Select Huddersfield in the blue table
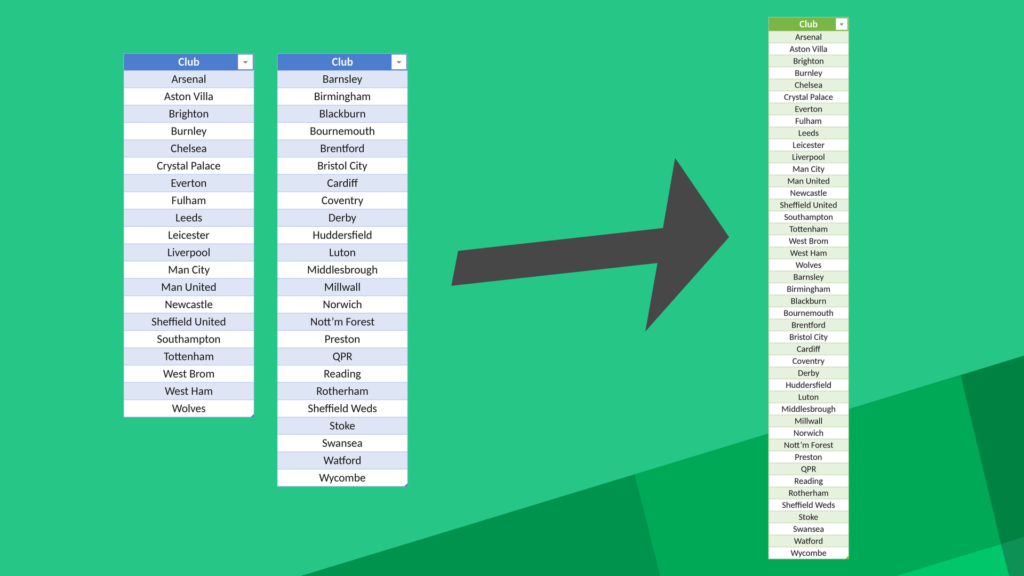 click(342, 235)
